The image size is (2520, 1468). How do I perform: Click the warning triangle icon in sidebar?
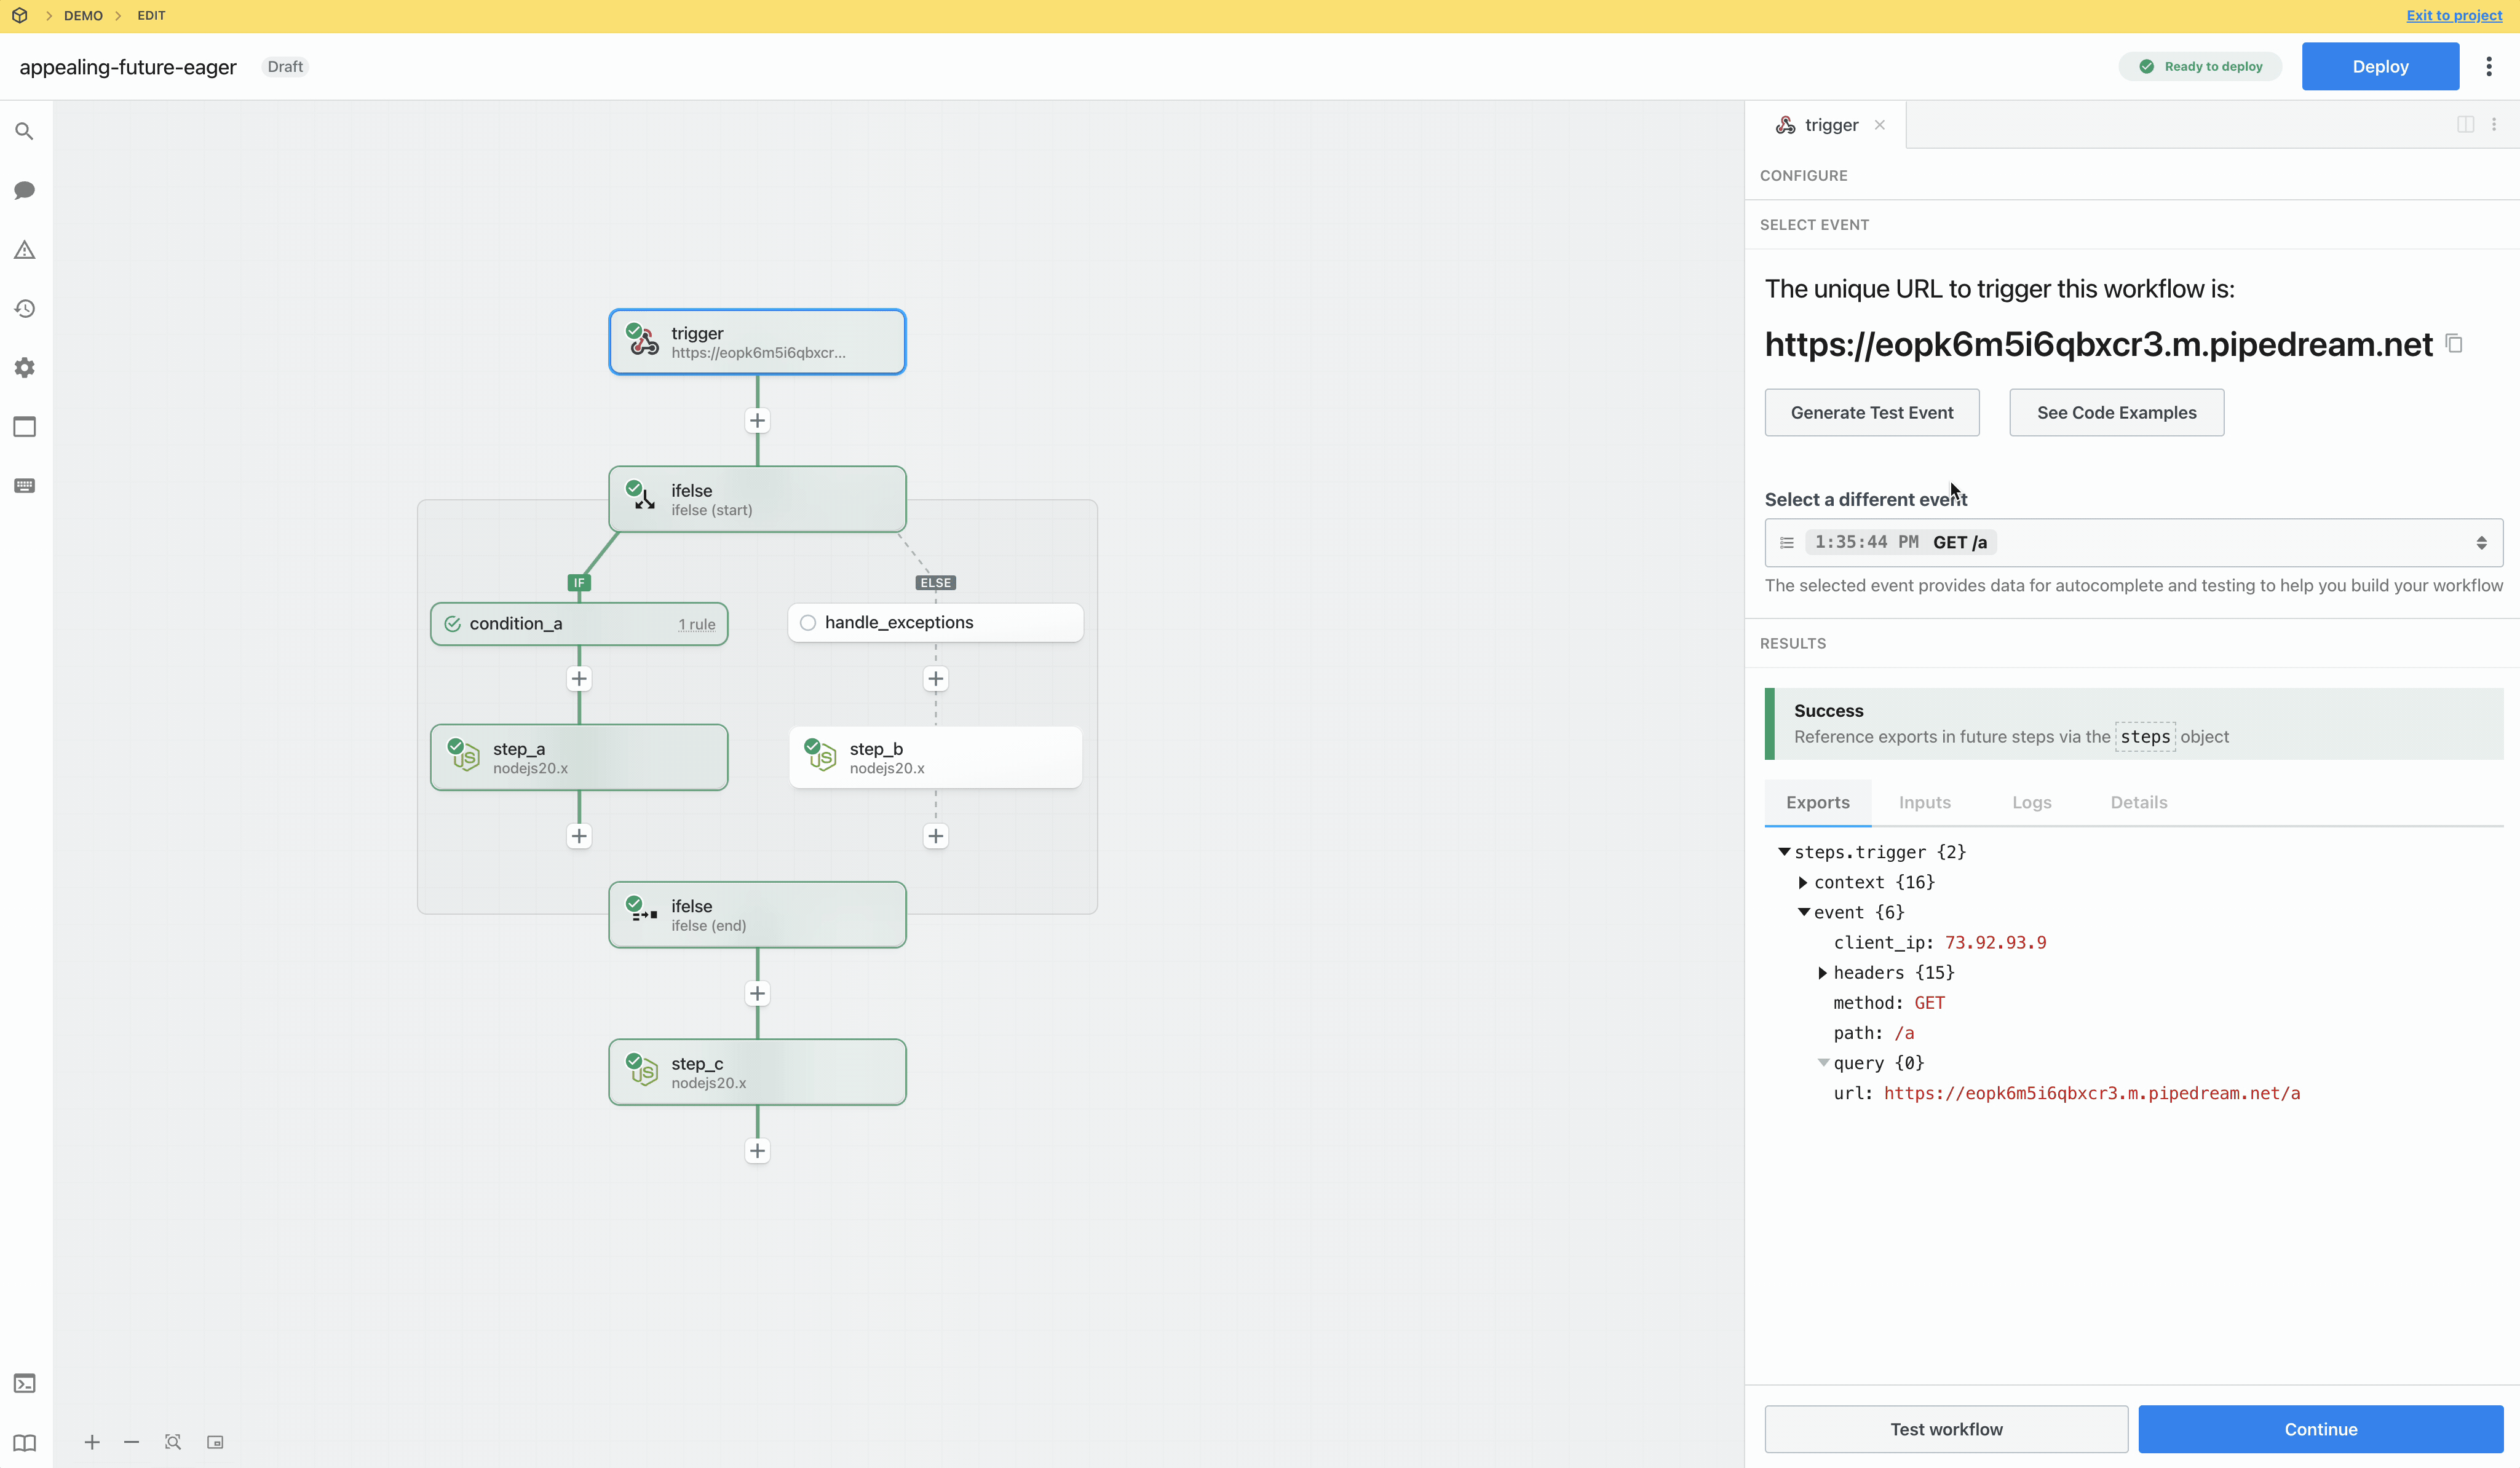point(25,250)
